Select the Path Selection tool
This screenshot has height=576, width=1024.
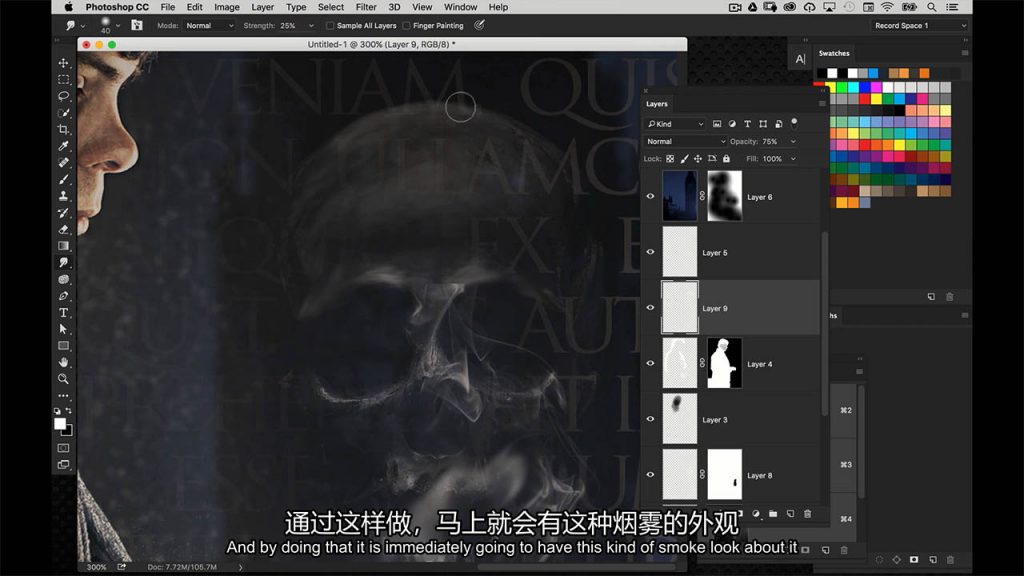click(63, 329)
